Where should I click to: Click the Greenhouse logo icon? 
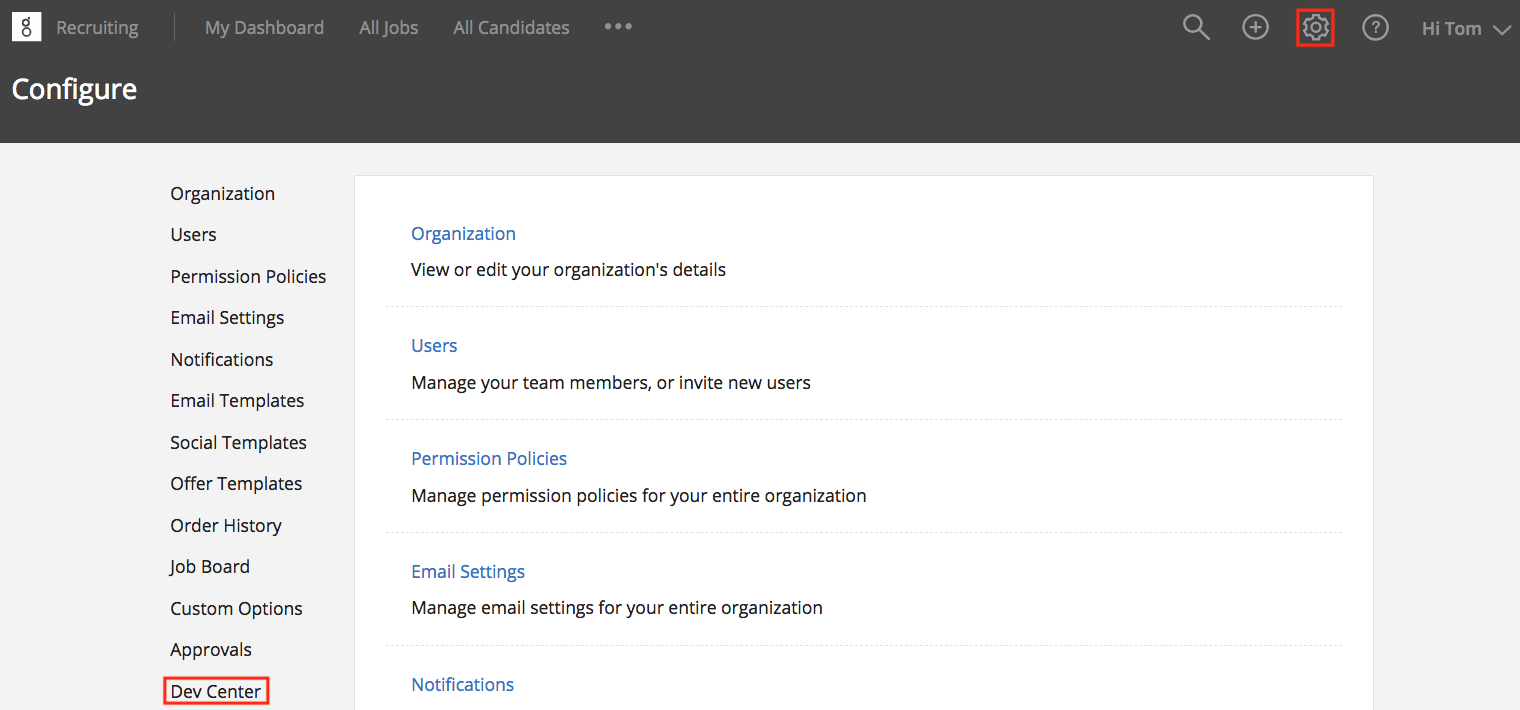[26, 27]
